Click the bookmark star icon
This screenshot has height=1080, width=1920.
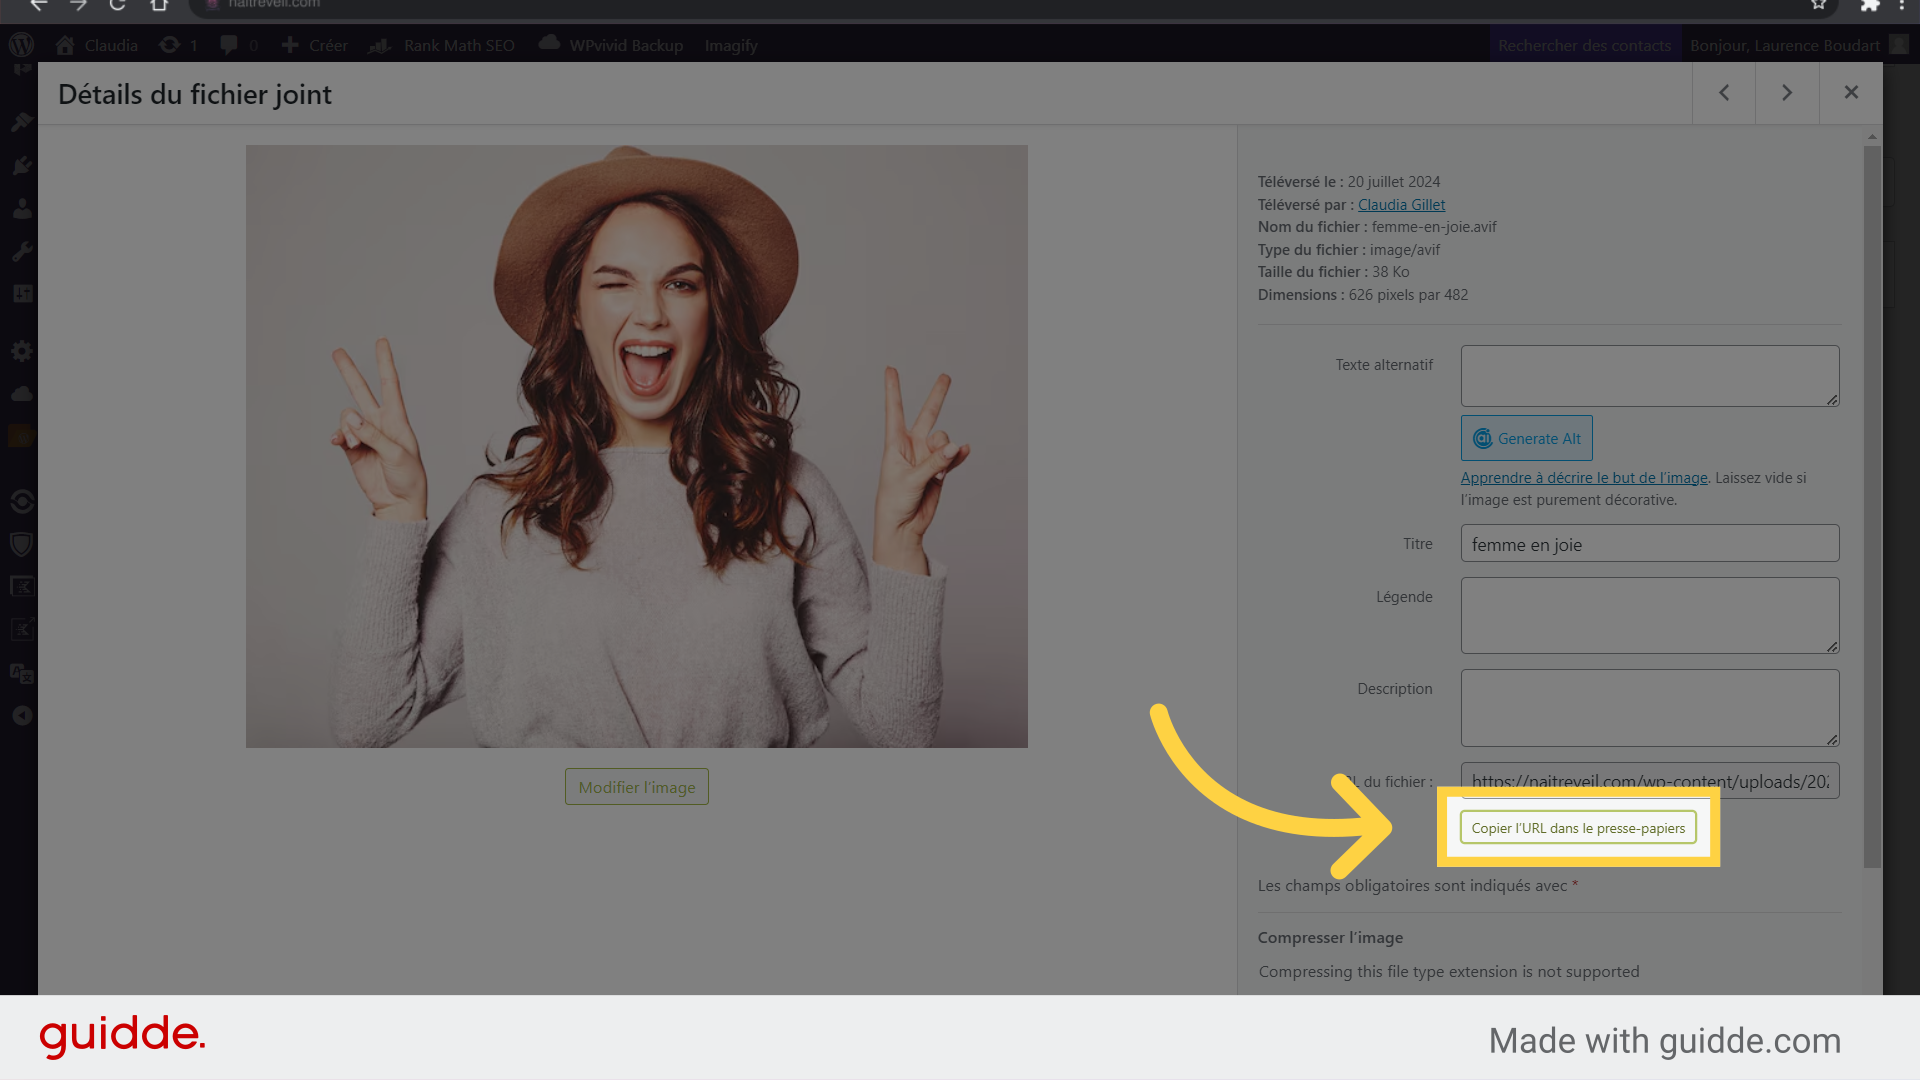(x=1818, y=5)
